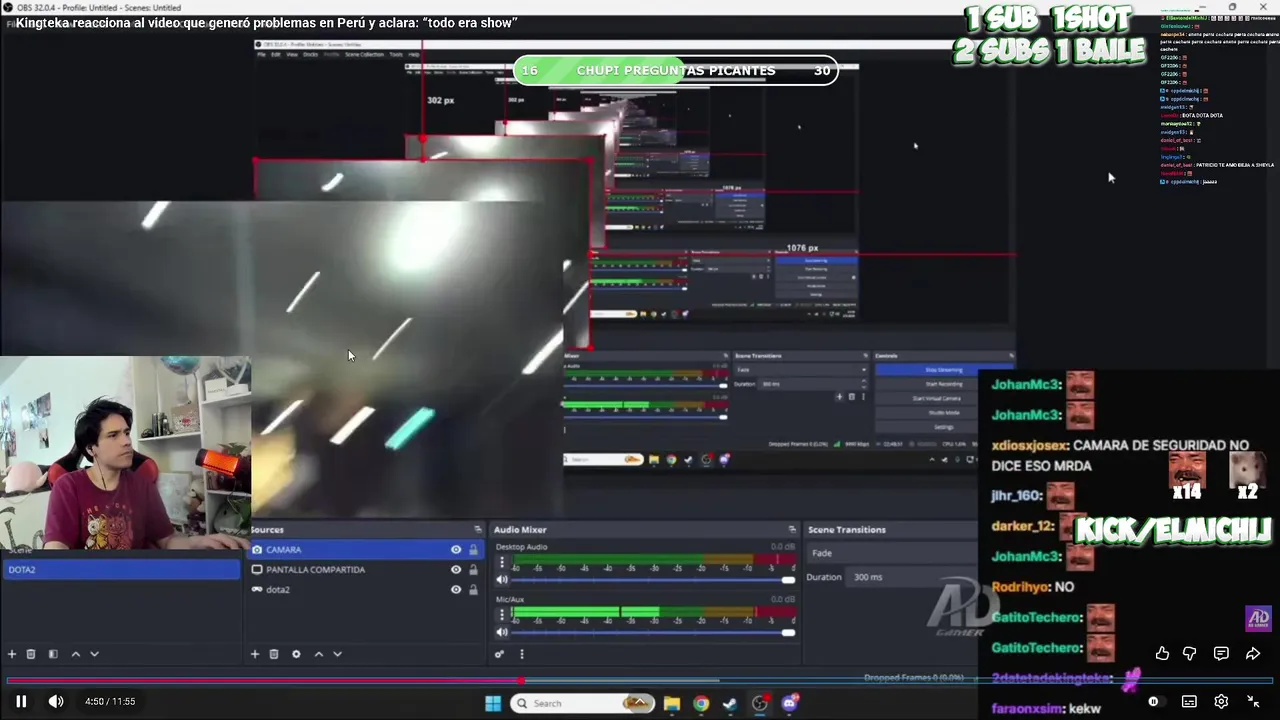
Task: Toggle lock on the CAMARA source
Action: 473,549
